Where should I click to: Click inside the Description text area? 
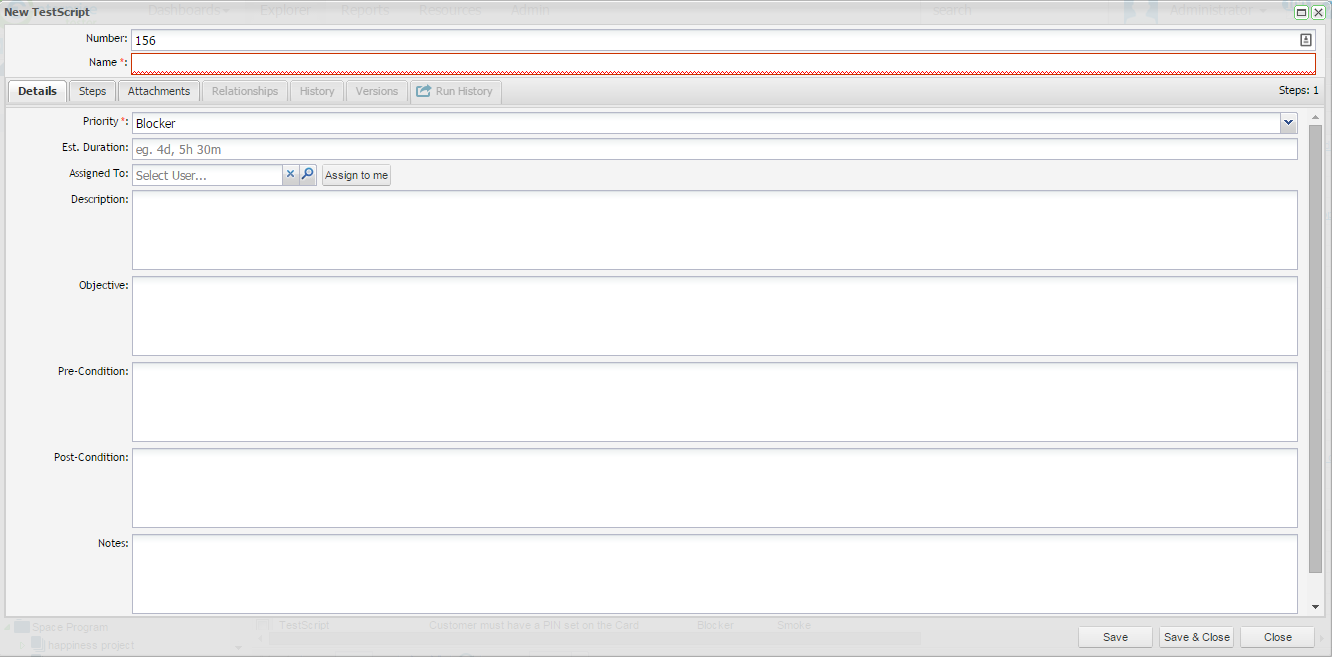[x=714, y=229]
